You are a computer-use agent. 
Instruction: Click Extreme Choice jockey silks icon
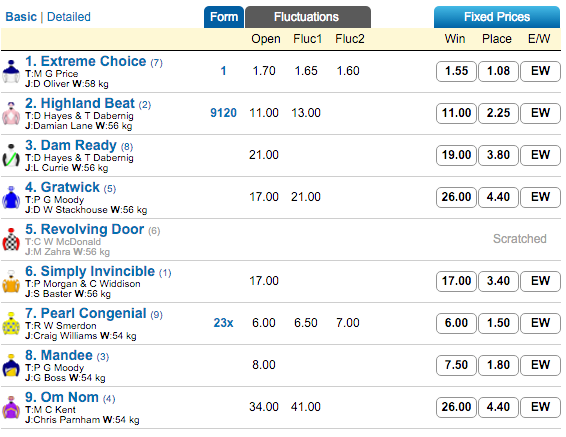coord(11,71)
